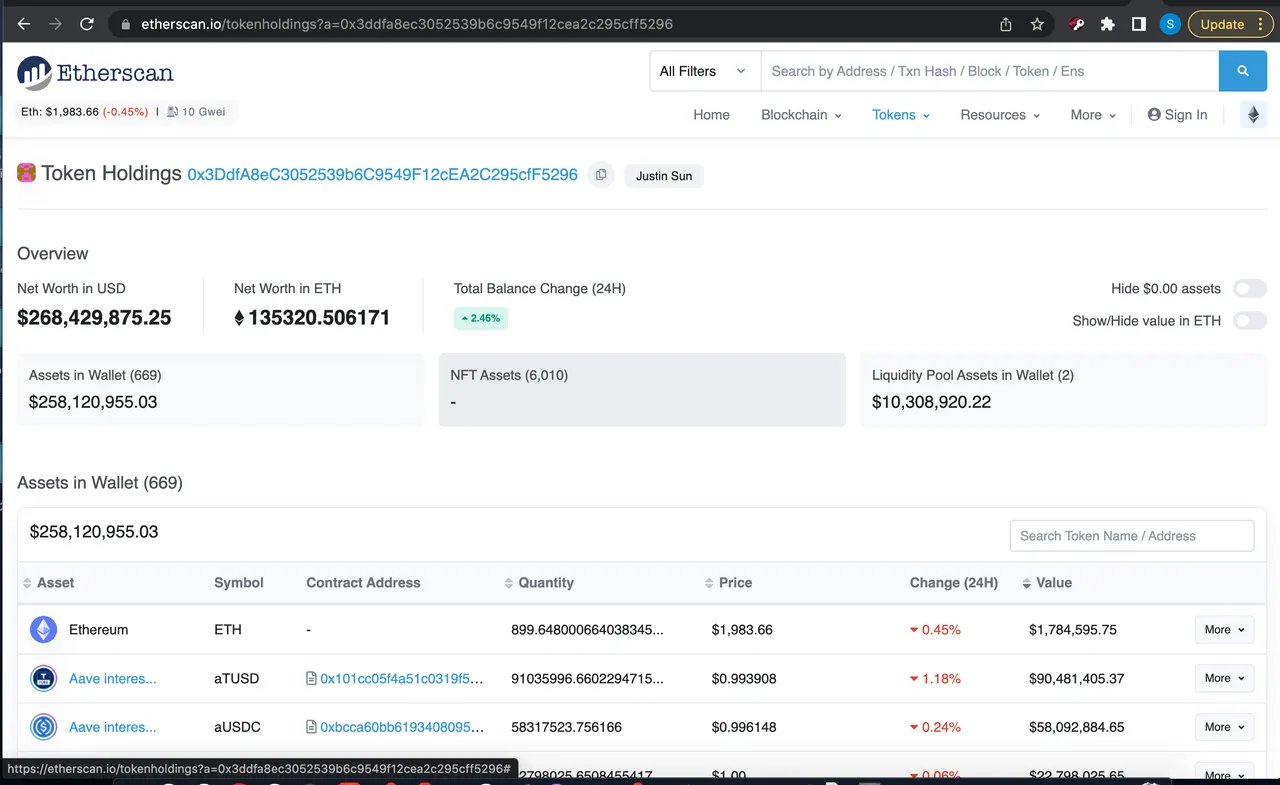1280x785 pixels.
Task: Click the blue search magnifier button
Action: click(1243, 71)
